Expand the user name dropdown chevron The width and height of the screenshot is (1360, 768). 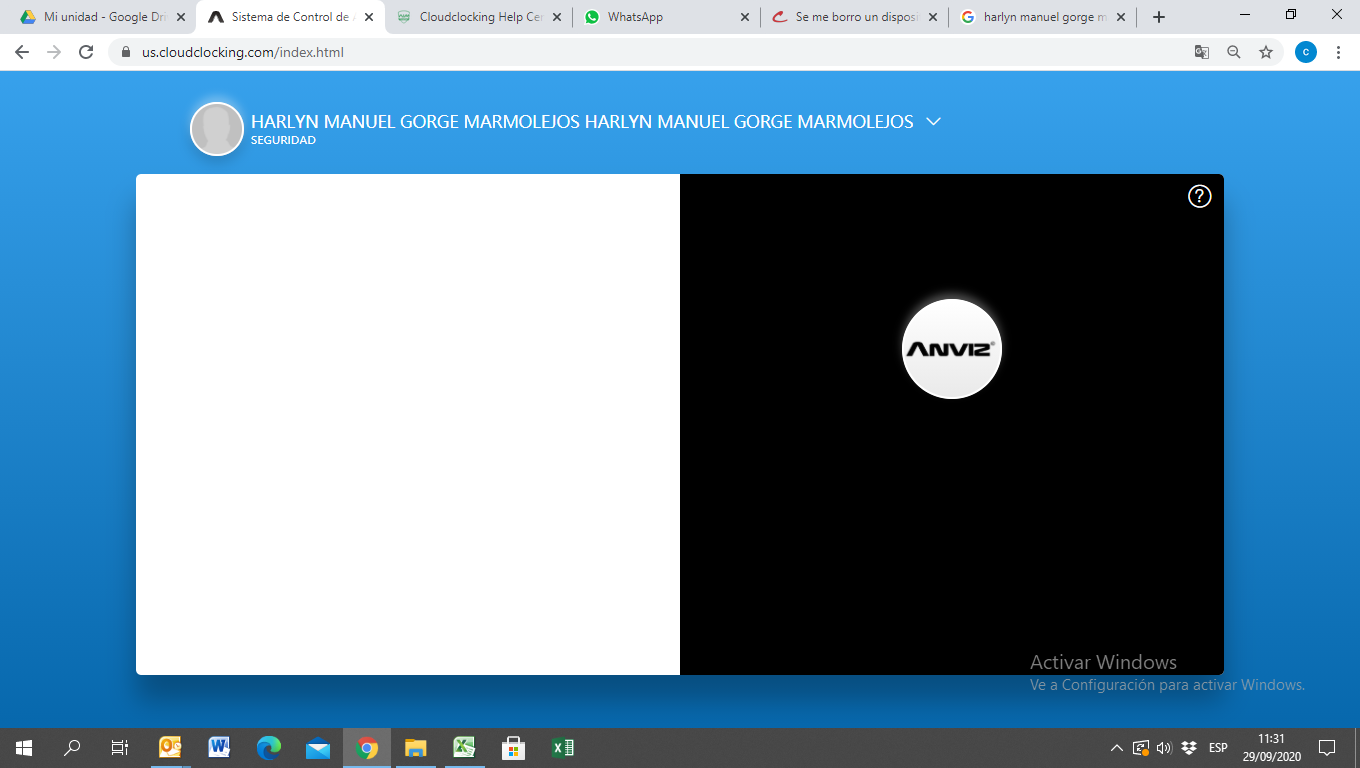[x=934, y=121]
